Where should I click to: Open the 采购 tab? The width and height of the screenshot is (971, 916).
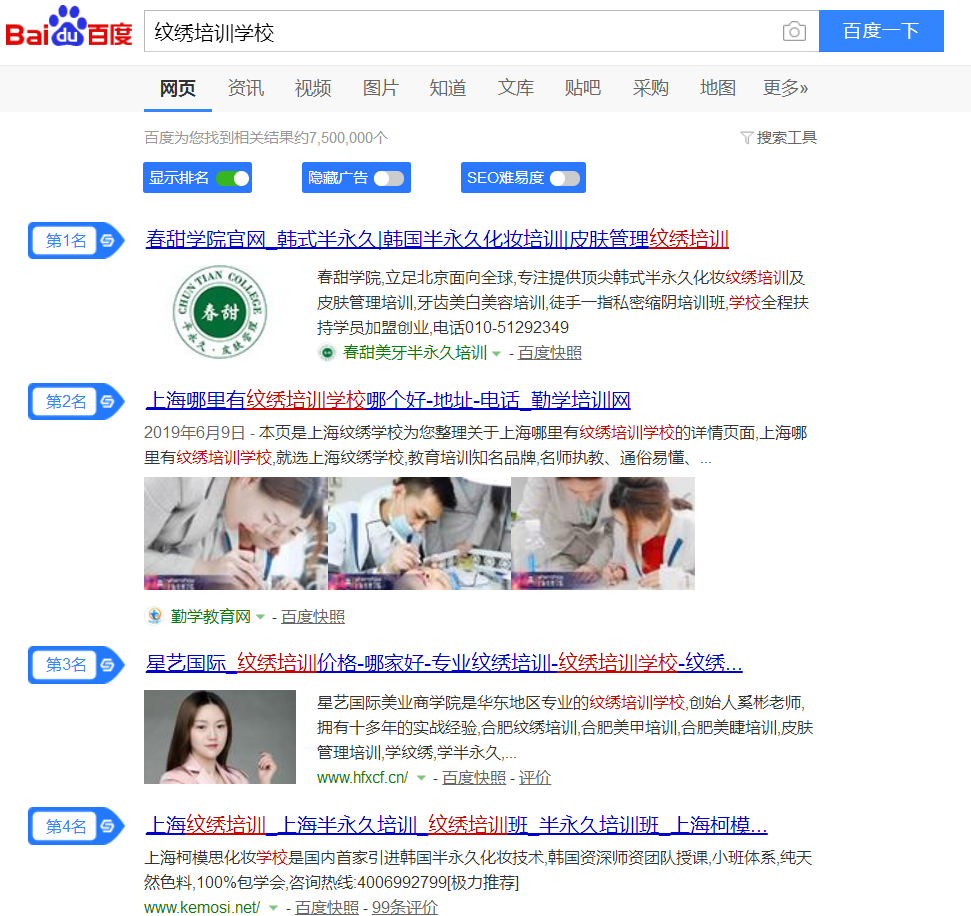(651, 88)
